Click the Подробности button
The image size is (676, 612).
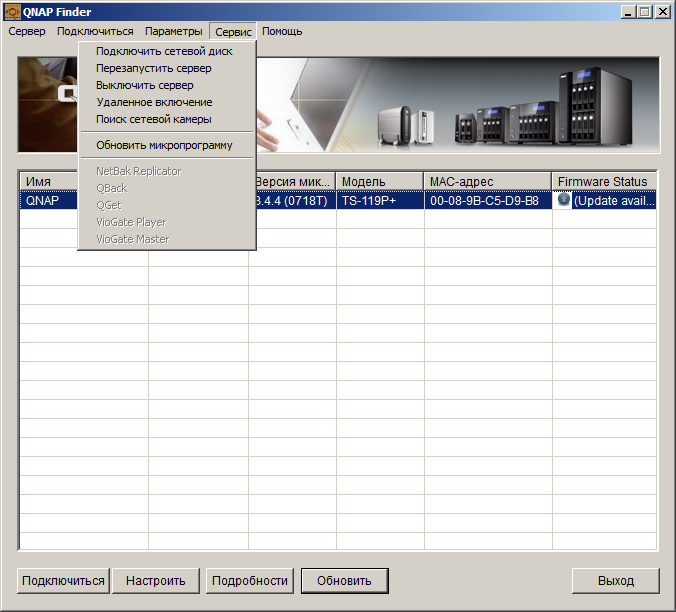(250, 581)
